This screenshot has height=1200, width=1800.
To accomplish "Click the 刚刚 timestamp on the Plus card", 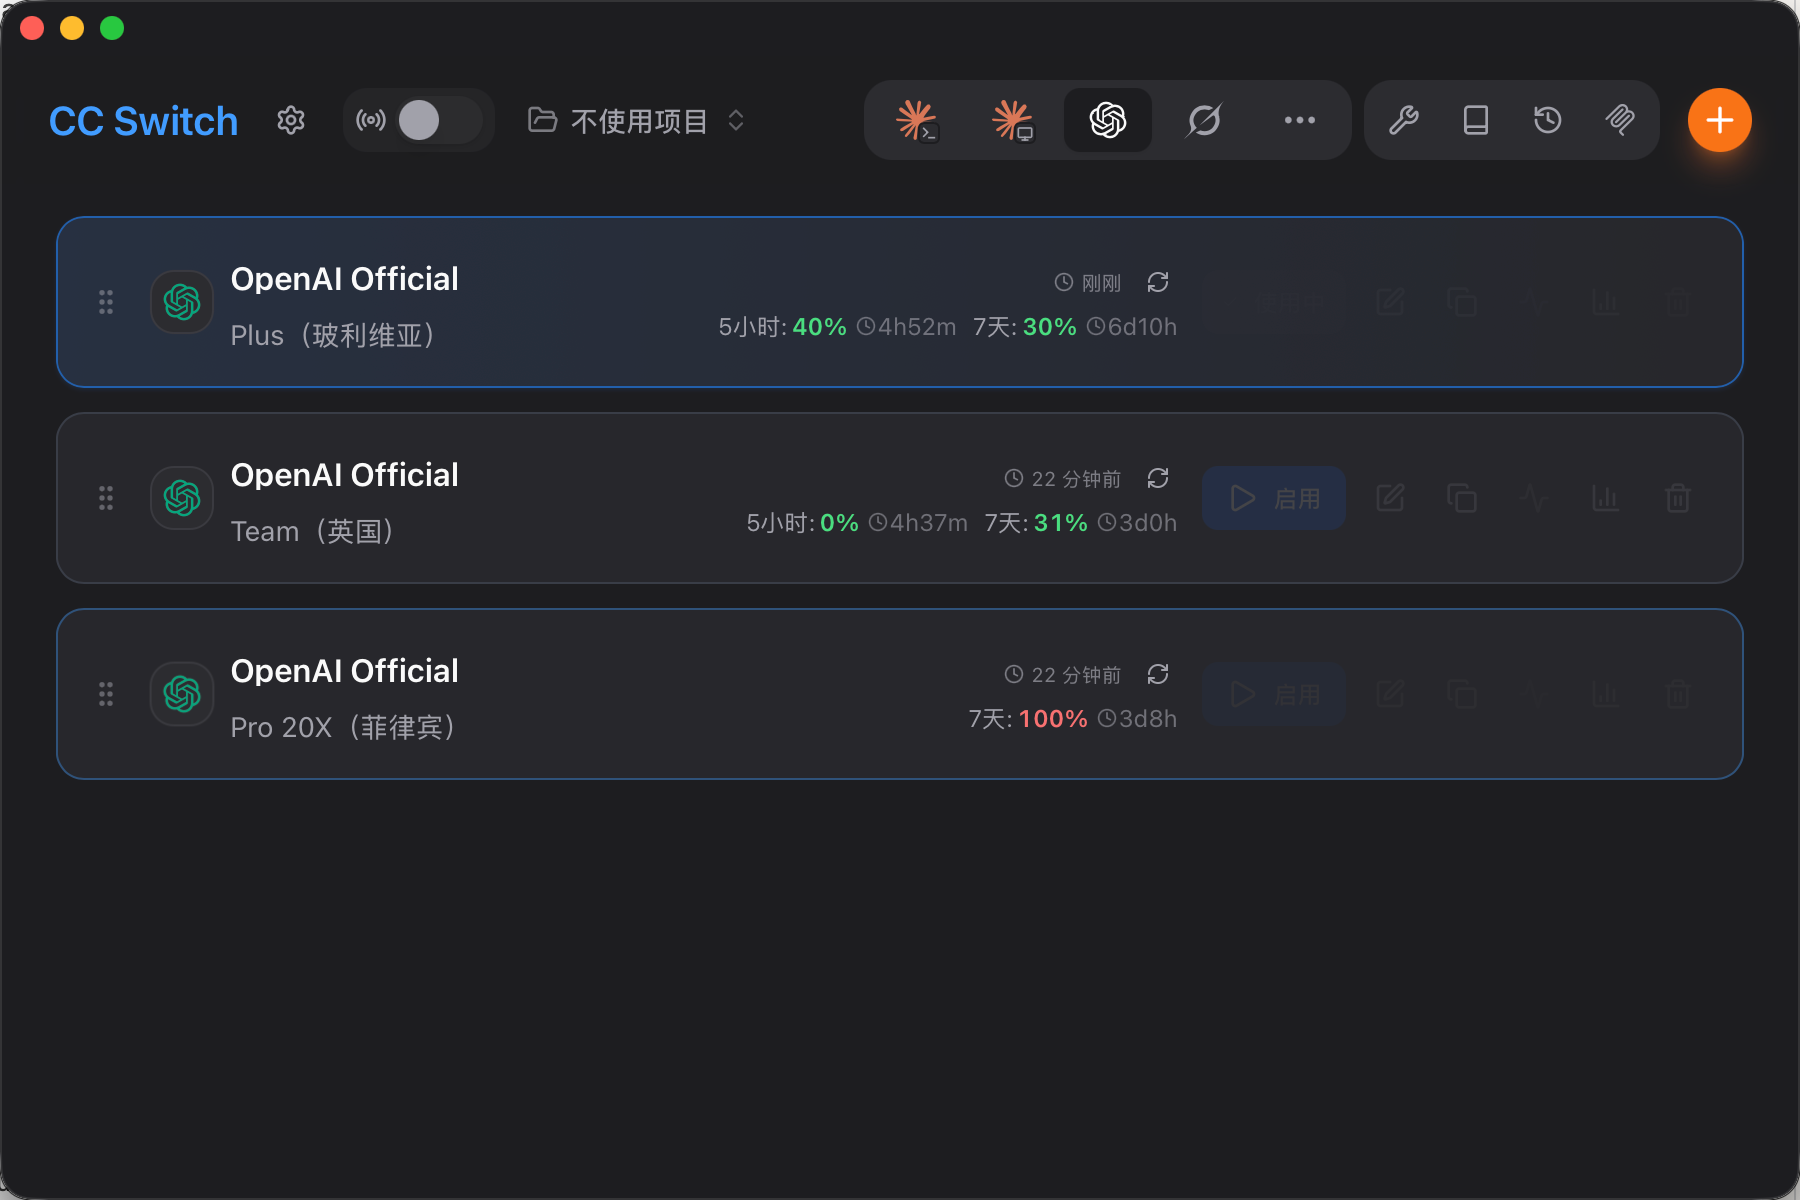I will tap(1088, 283).
